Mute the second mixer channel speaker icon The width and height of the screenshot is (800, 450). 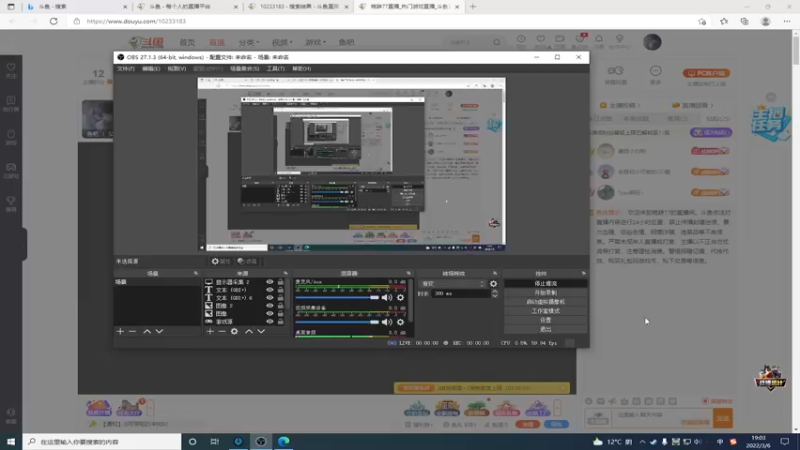[x=387, y=322]
